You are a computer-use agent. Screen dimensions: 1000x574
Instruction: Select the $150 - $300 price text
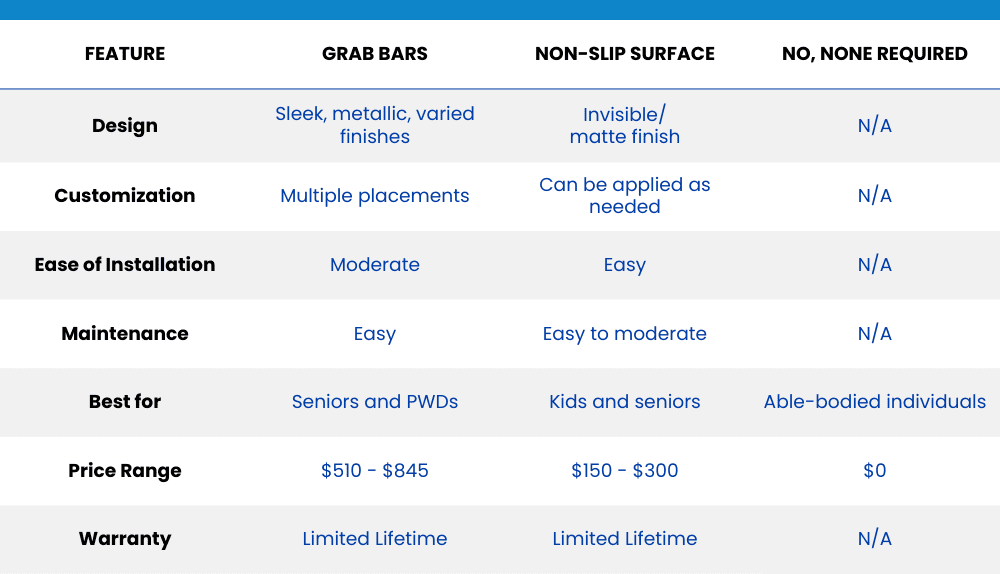pos(625,471)
